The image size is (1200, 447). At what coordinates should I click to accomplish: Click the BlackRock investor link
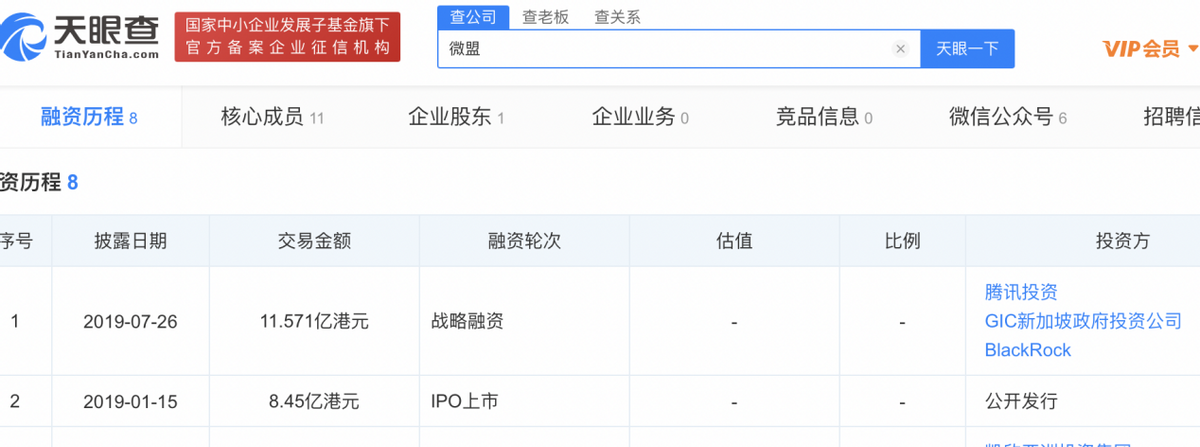point(1028,350)
